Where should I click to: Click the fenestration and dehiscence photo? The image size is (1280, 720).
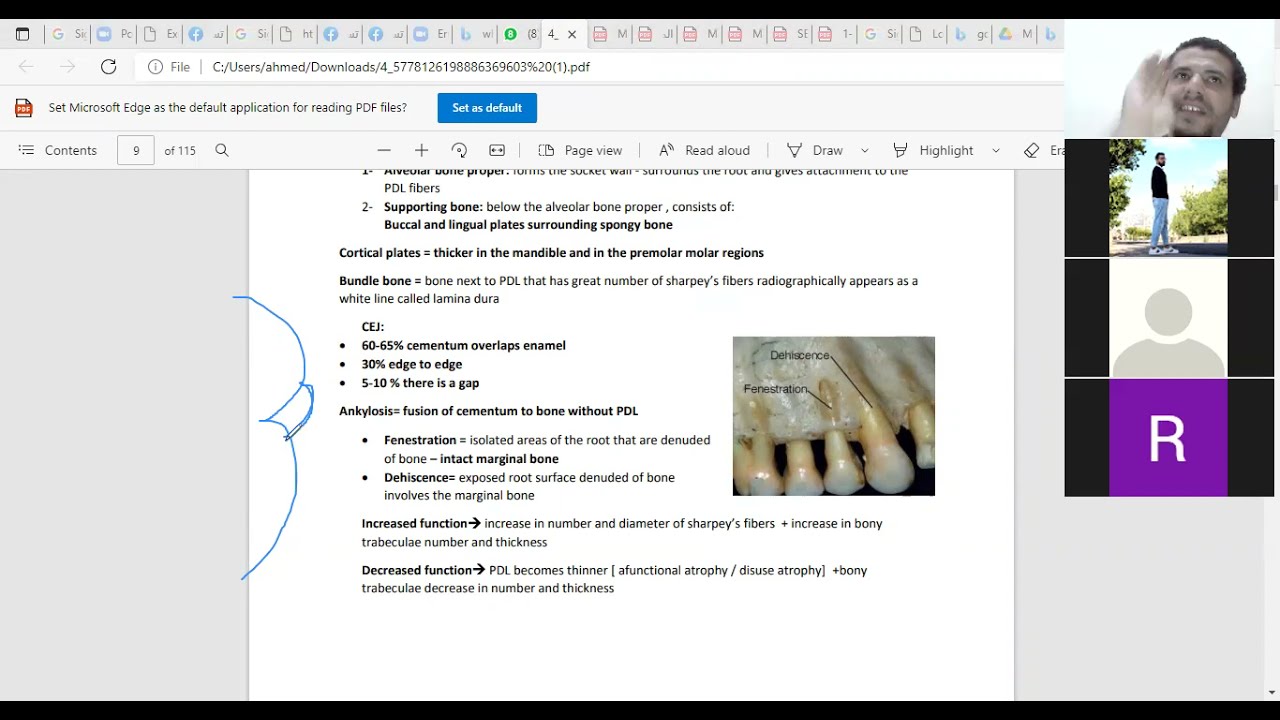pos(834,416)
